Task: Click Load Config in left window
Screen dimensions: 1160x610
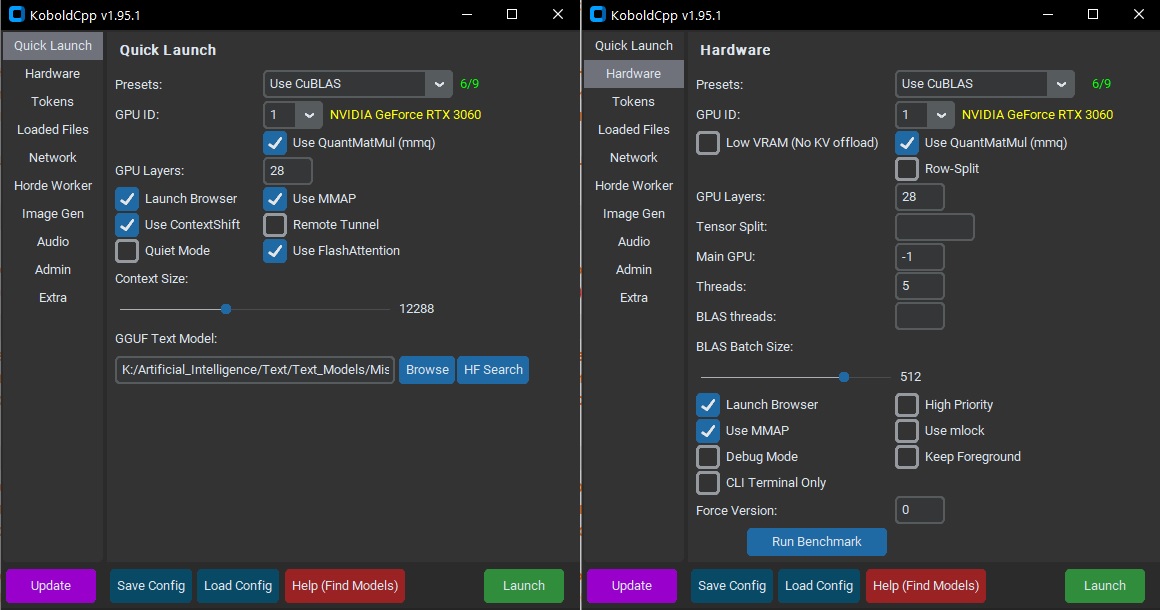Action: click(237, 586)
